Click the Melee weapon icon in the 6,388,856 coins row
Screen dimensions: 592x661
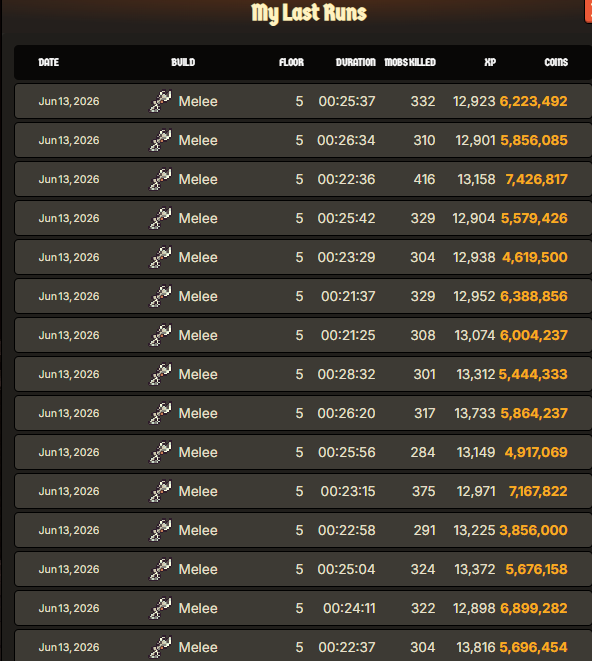click(x=160, y=296)
